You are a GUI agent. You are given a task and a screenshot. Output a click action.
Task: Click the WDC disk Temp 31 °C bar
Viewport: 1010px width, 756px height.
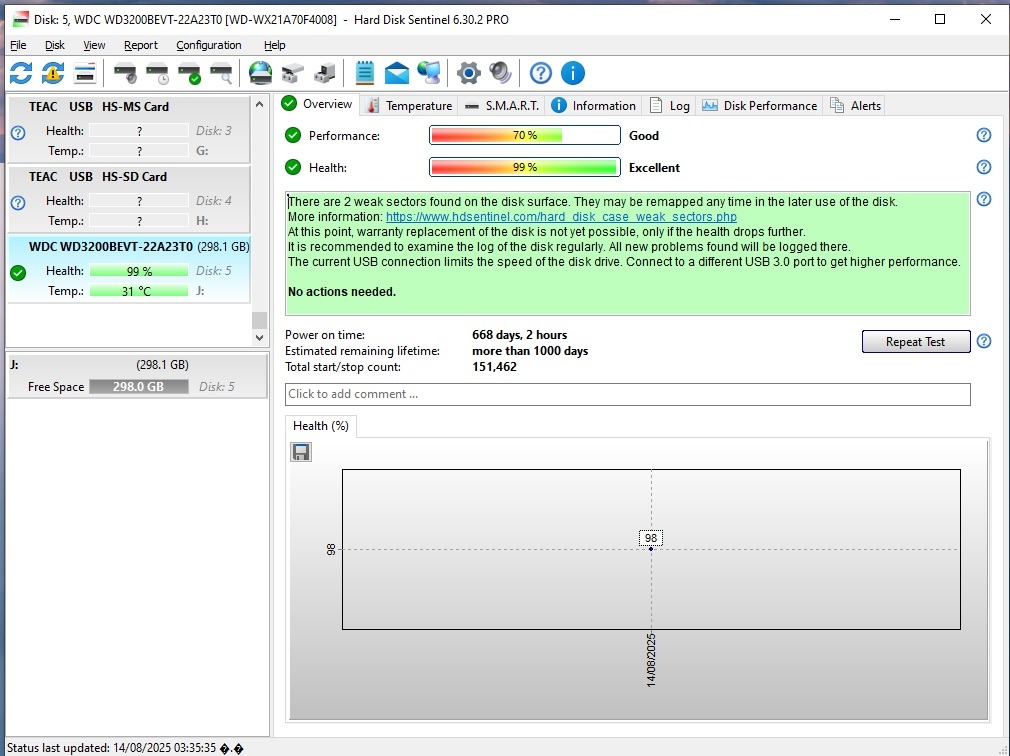138,291
